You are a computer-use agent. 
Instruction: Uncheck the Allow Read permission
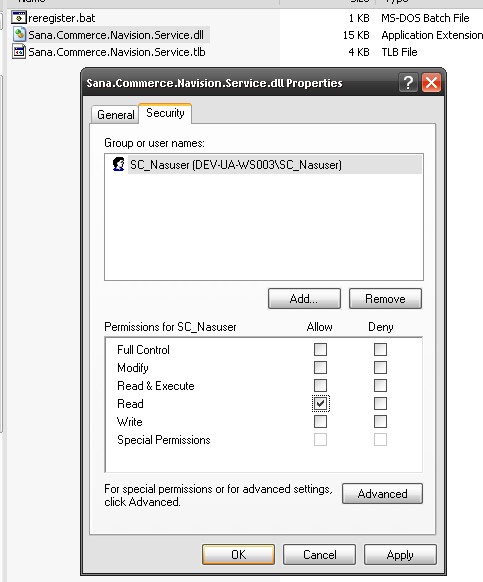coord(320,403)
